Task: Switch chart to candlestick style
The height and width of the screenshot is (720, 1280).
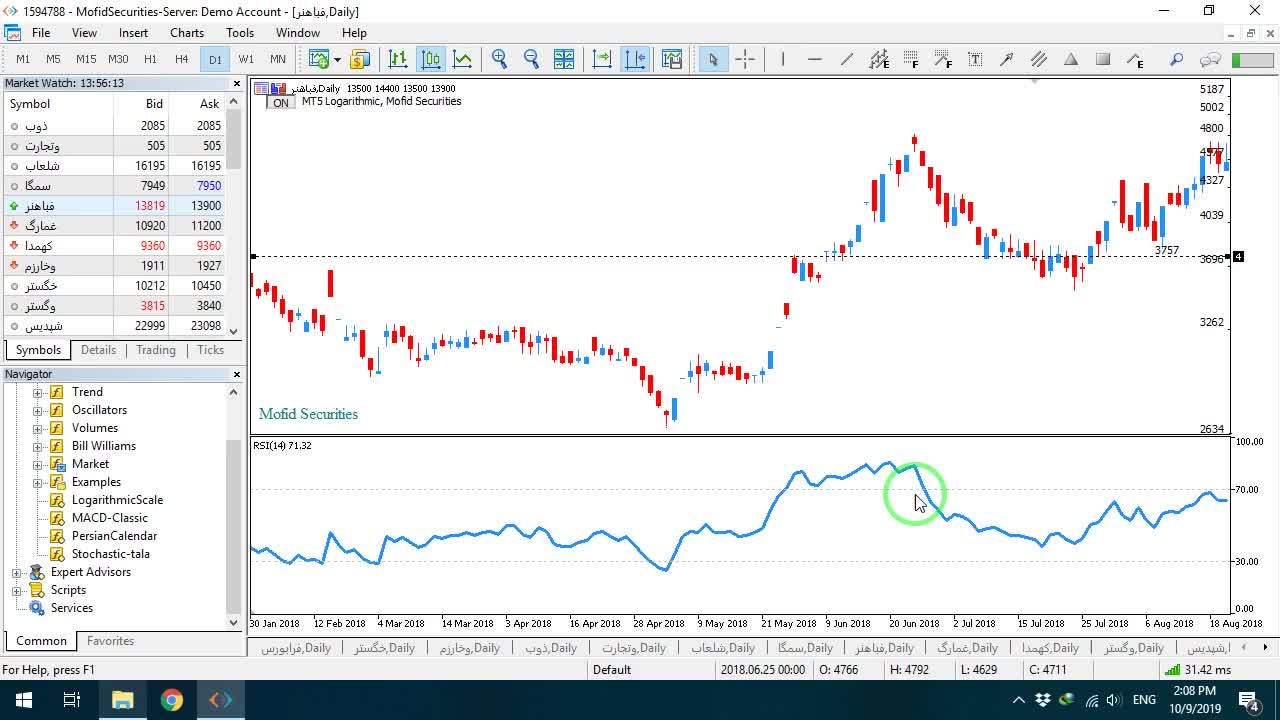Action: [431, 60]
